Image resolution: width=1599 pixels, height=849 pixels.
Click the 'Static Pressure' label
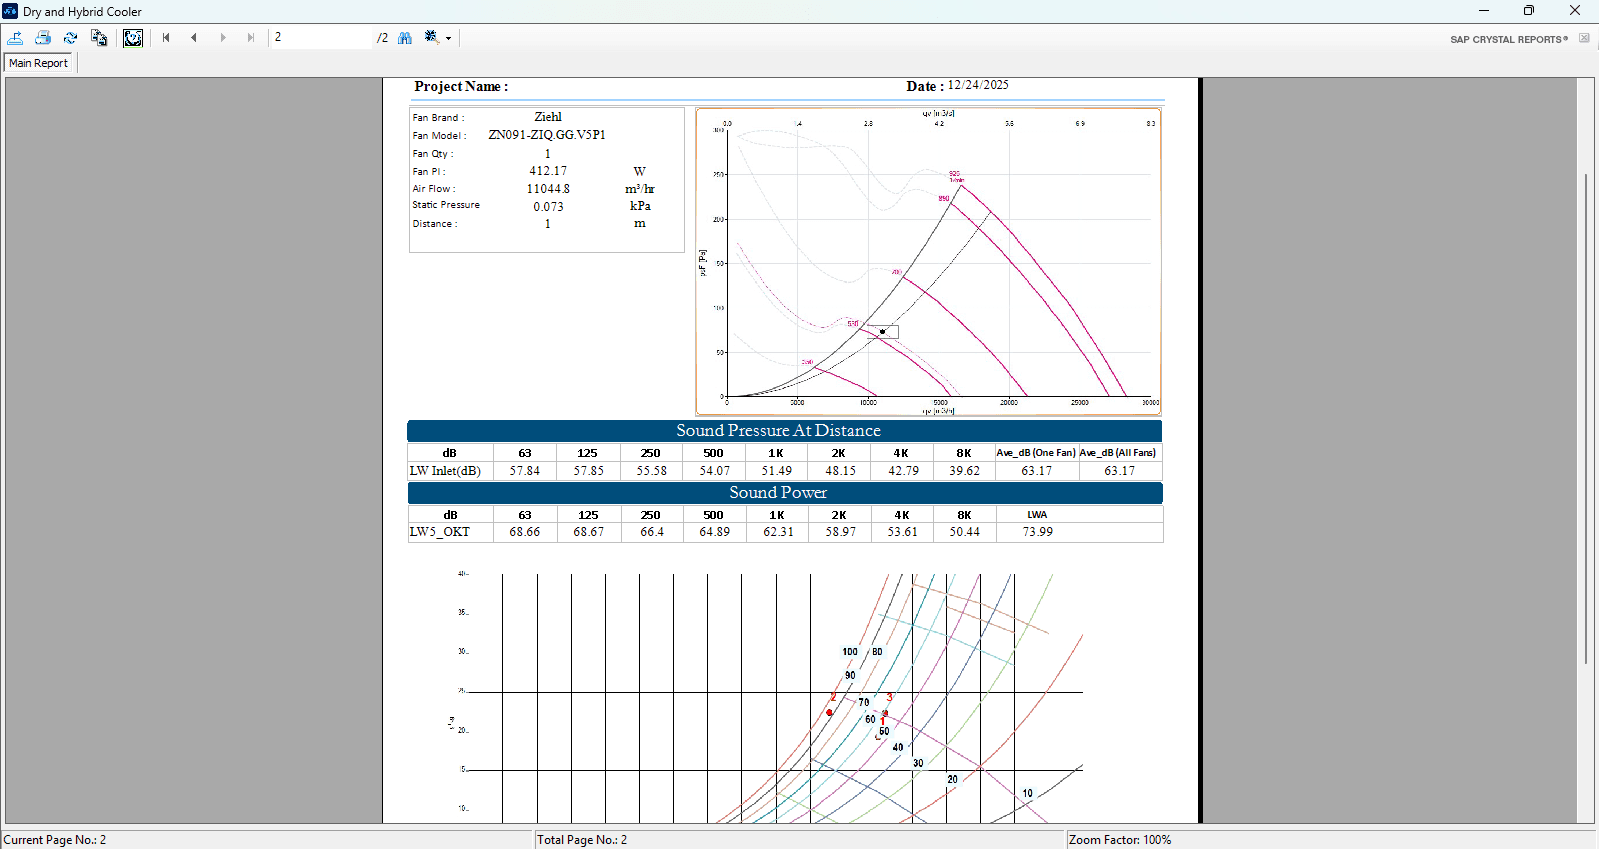(x=446, y=205)
